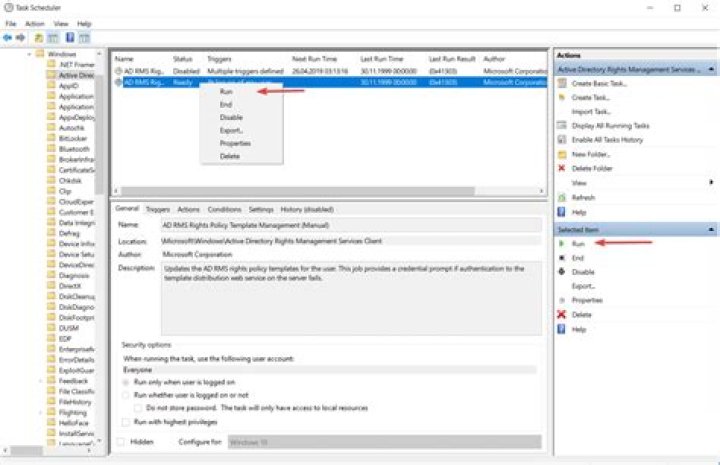Screen dimensions: 720x465
Task: Sort by the Next Run Time column header
Action: tap(315, 59)
